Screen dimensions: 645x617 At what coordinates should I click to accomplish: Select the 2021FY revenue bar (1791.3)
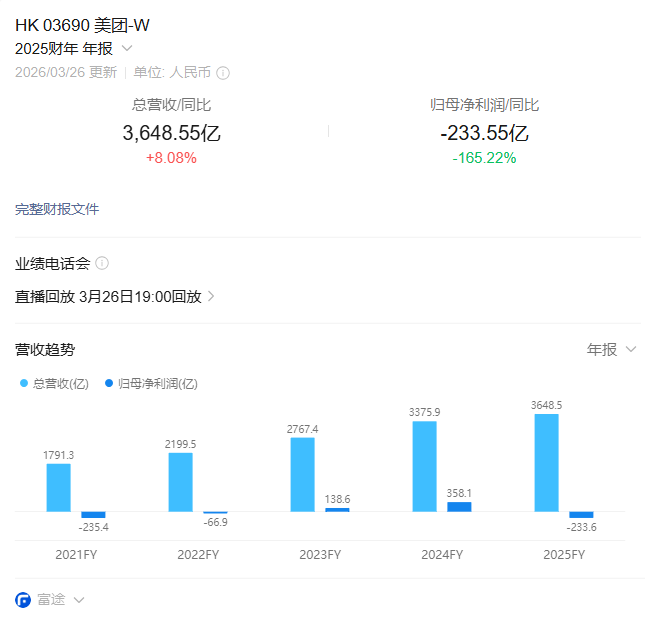(59, 487)
